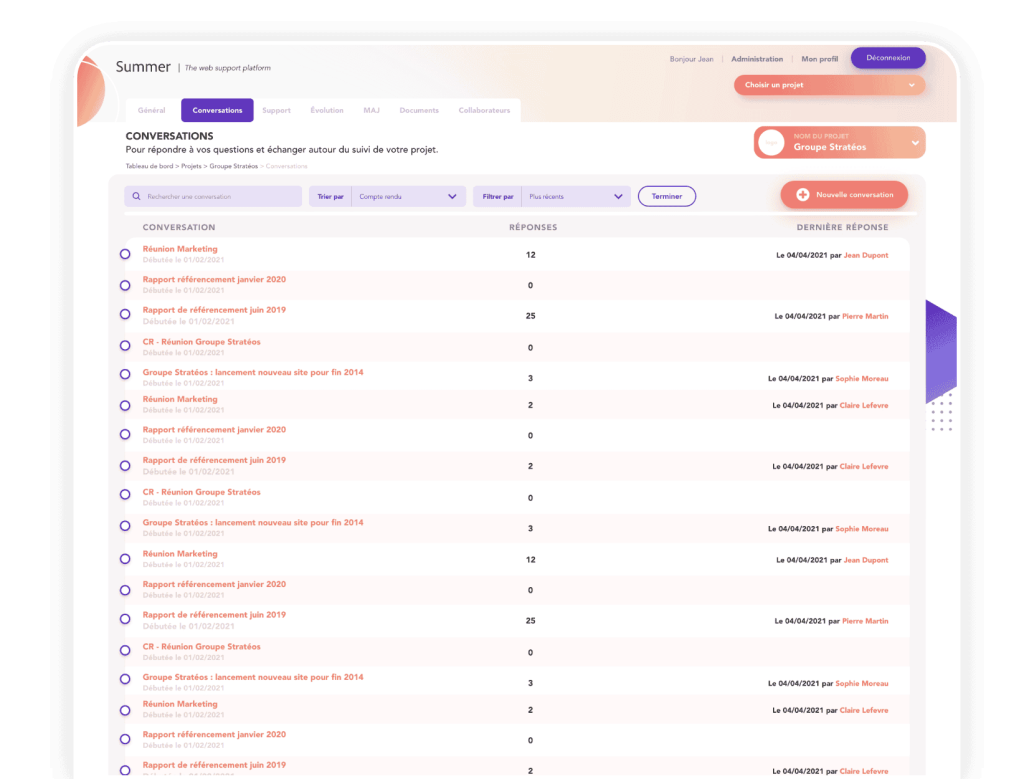Click the Groupe Stratéos project logo circle
This screenshot has height=779, width=1024.
(x=771, y=143)
